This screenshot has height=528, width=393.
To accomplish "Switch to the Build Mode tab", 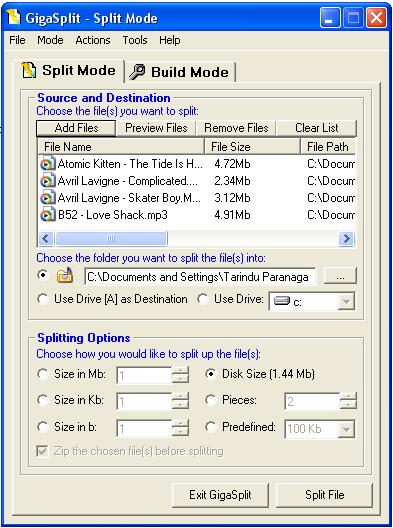I will point(180,72).
